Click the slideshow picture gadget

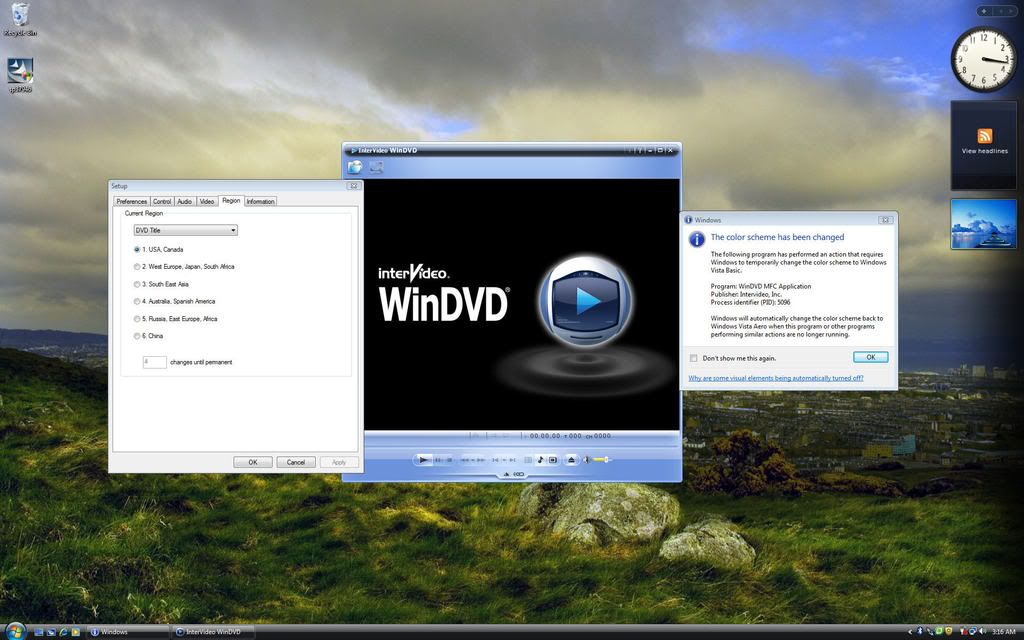[984, 224]
